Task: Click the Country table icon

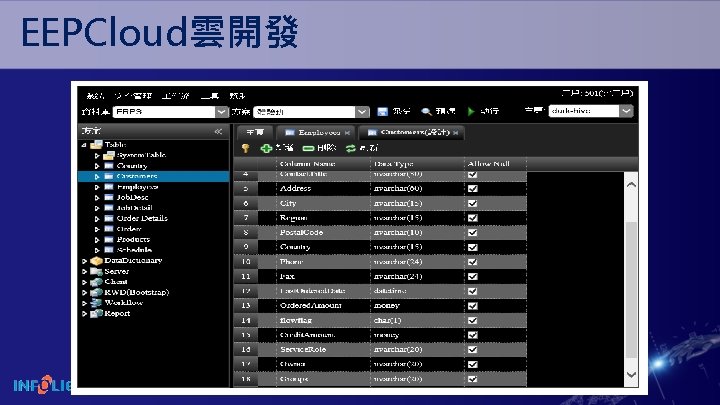Action: 109,166
